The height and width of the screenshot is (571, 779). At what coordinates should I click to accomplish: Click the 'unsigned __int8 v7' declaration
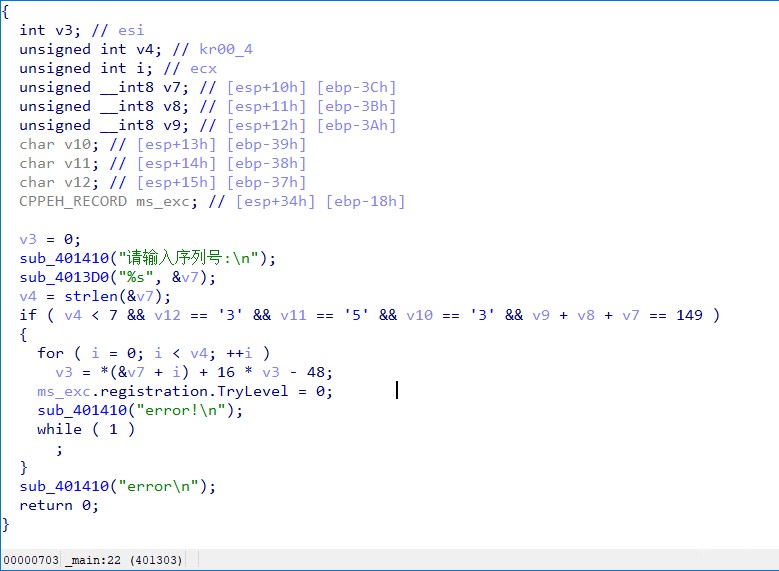(x=104, y=87)
